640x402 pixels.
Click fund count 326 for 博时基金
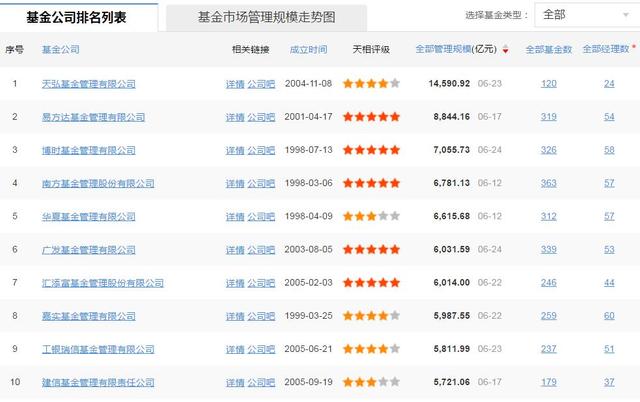point(549,150)
